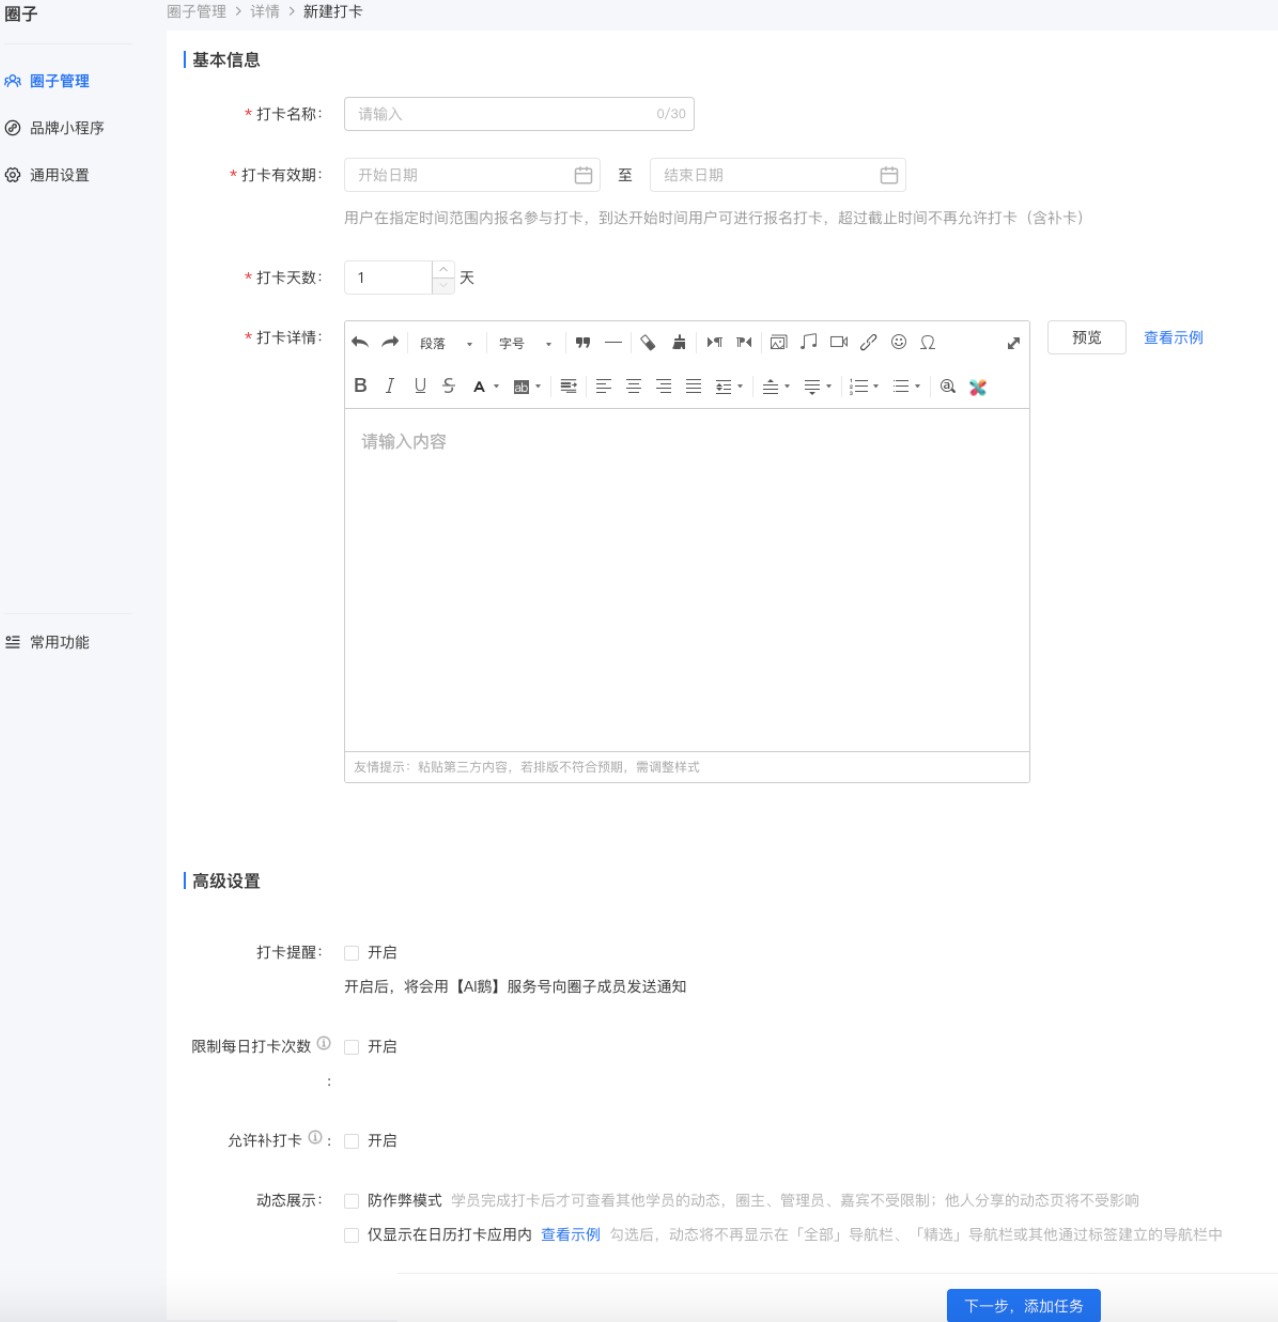Decrease 打卡天数 with the down arrow
The height and width of the screenshot is (1322, 1278).
point(444,286)
